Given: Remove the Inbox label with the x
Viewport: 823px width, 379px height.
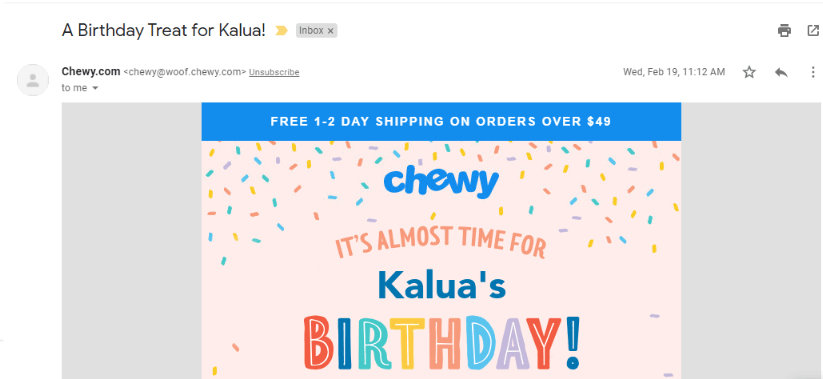Looking at the screenshot, I should point(330,31).
